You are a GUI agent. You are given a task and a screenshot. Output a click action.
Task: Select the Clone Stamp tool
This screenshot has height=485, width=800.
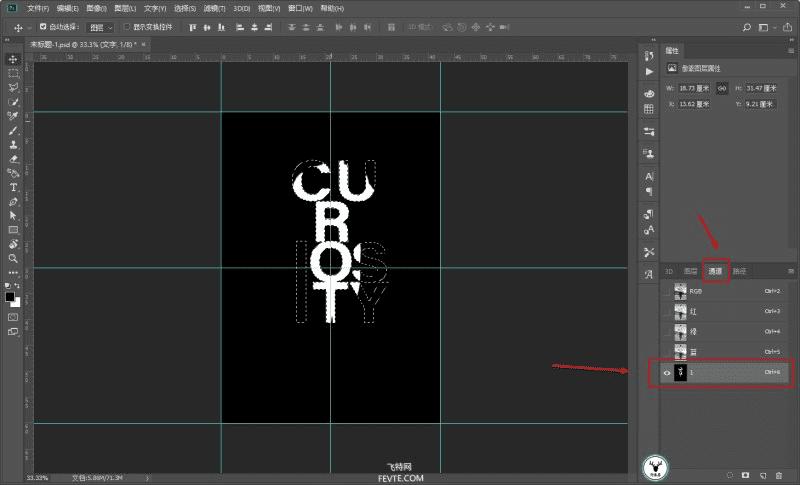click(x=13, y=145)
